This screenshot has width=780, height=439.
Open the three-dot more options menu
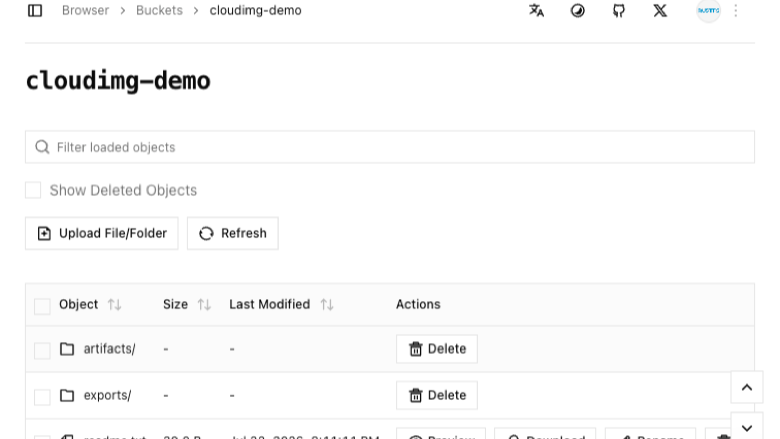[x=736, y=10]
